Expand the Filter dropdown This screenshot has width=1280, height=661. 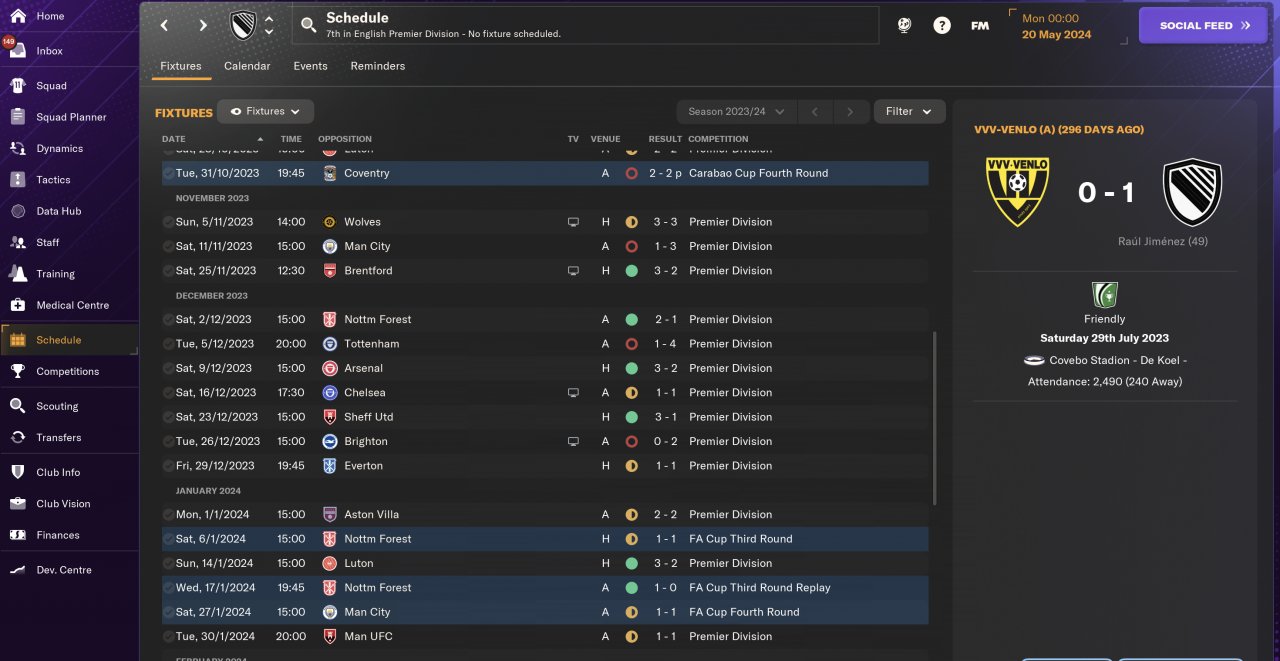(909, 111)
